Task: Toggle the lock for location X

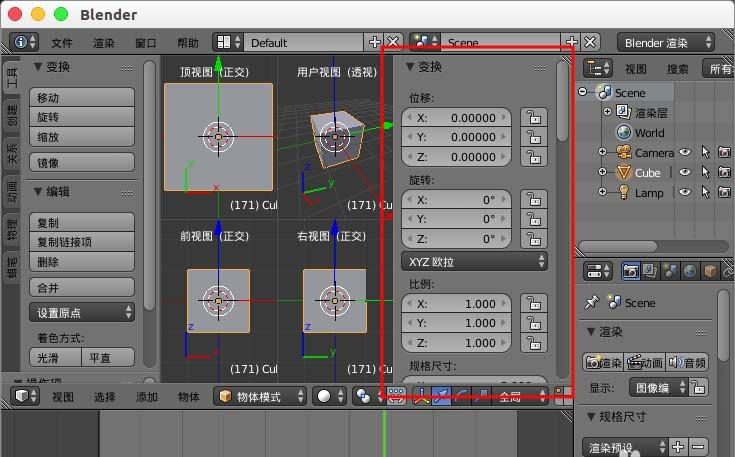Action: [534, 117]
